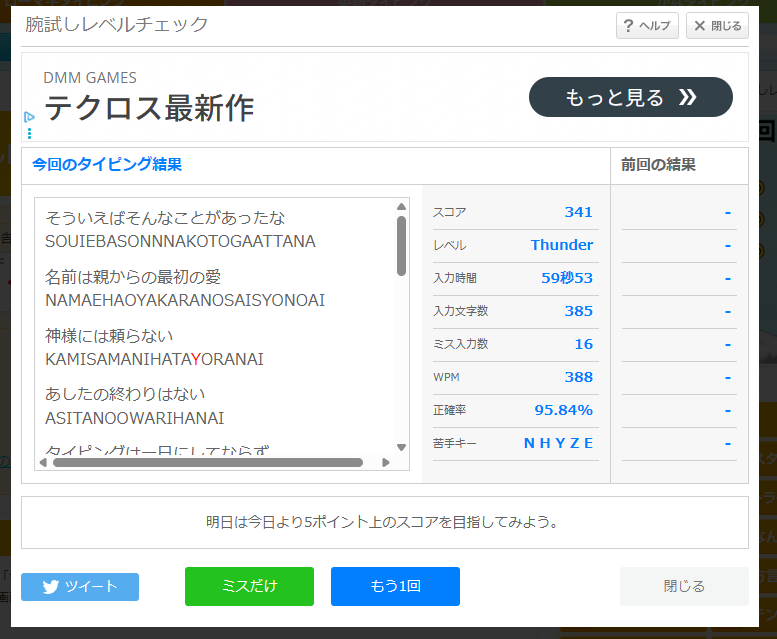The height and width of the screenshot is (639, 777).
Task: Select the 今回のタイピング結果 tab
Action: (x=107, y=164)
